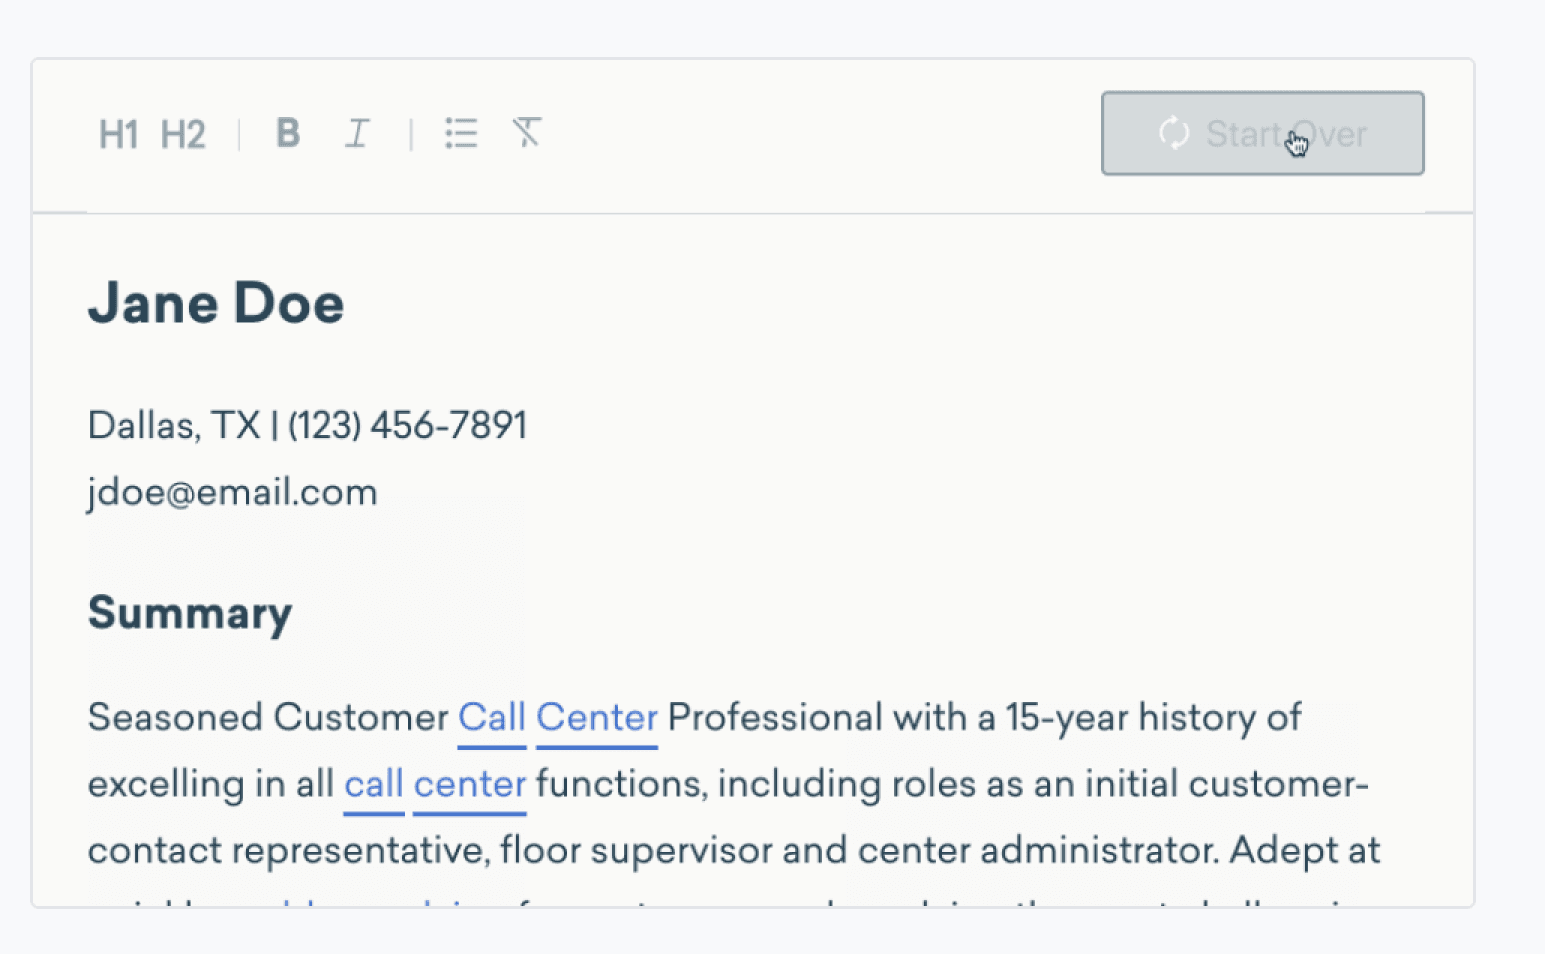Click the Start Over button
This screenshot has height=954, width=1545.
pyautogui.click(x=1262, y=134)
